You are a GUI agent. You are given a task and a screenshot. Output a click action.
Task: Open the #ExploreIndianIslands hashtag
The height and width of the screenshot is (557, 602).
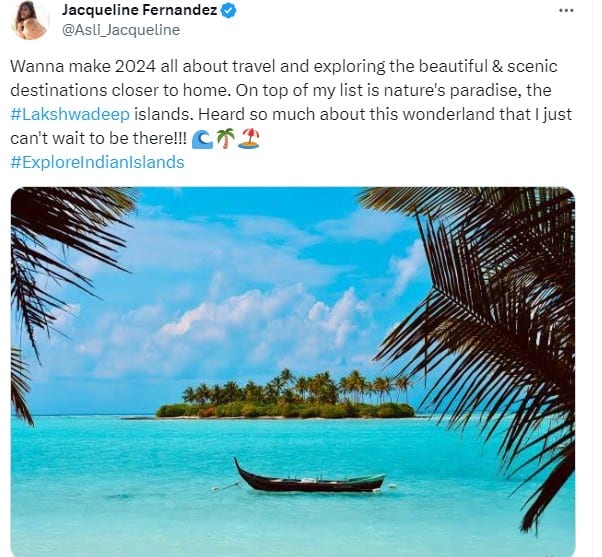(97, 162)
